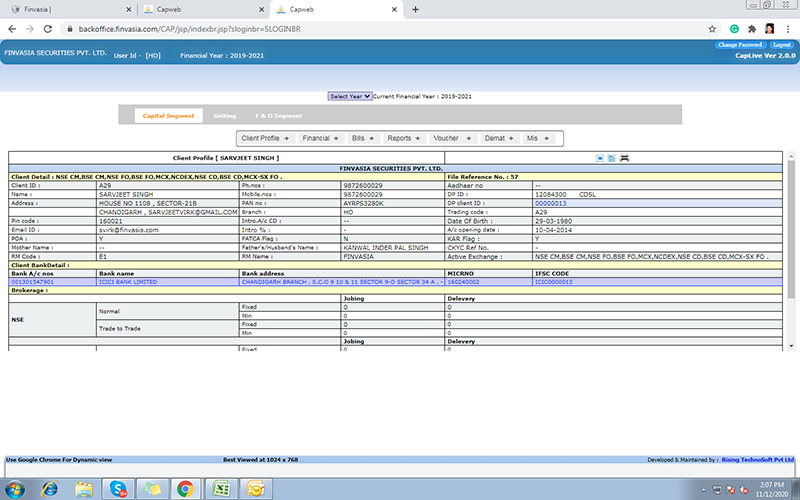800x500 pixels.
Task: Open the browser Extensions puzzle icon
Action: click(752, 29)
